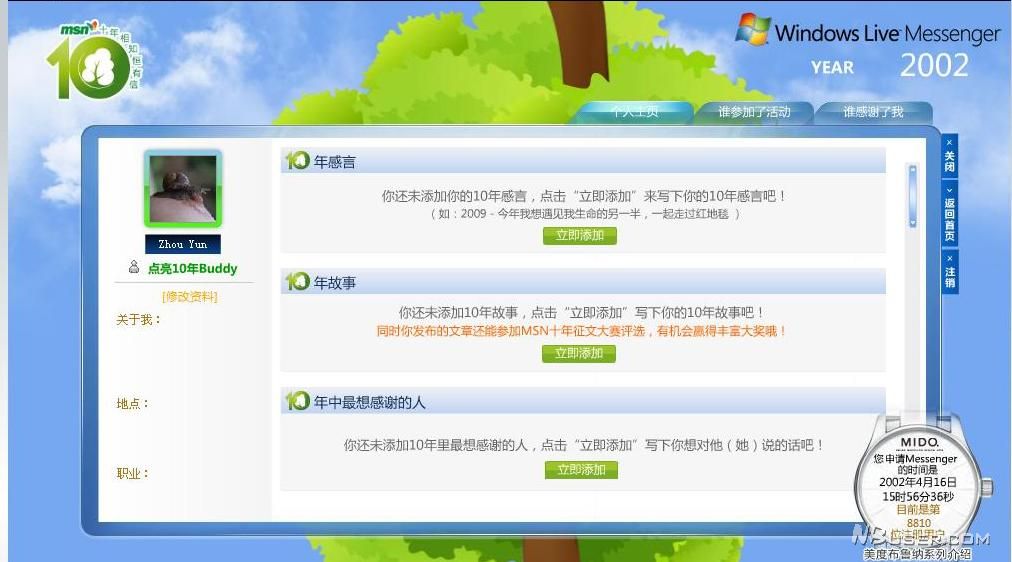
Task: Click the 返回首页 side tab
Action: (x=949, y=214)
